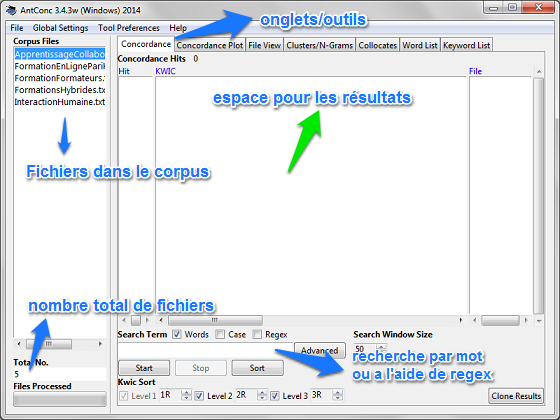Click the Clone Results button

pos(516,396)
